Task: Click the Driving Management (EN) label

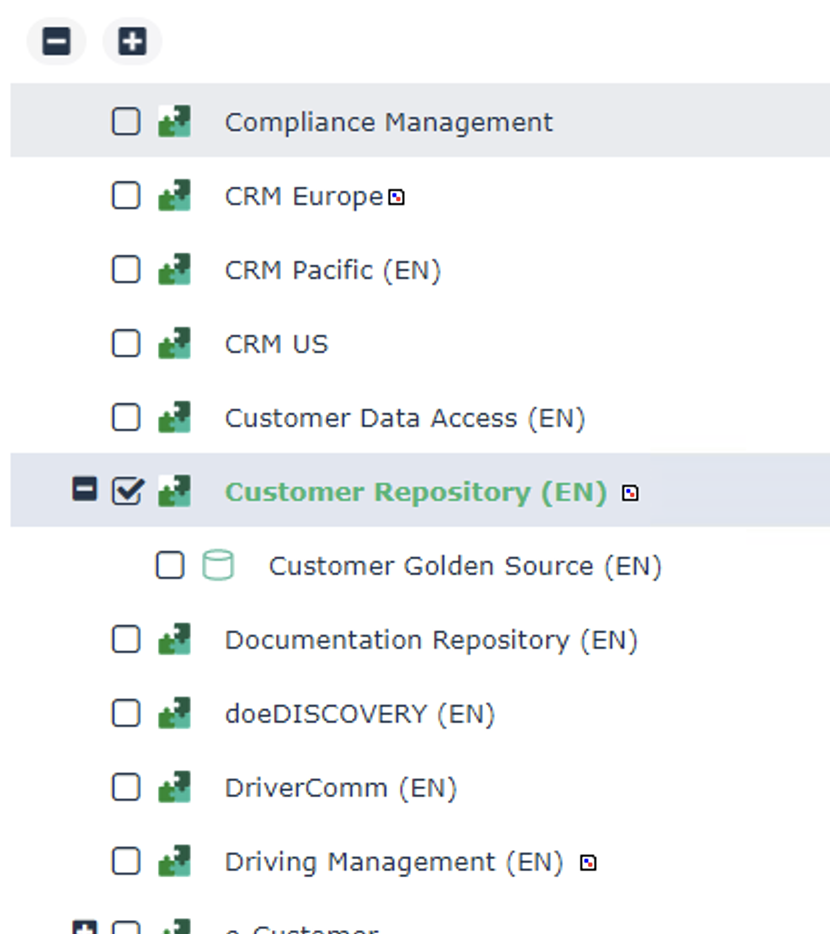Action: click(x=394, y=861)
